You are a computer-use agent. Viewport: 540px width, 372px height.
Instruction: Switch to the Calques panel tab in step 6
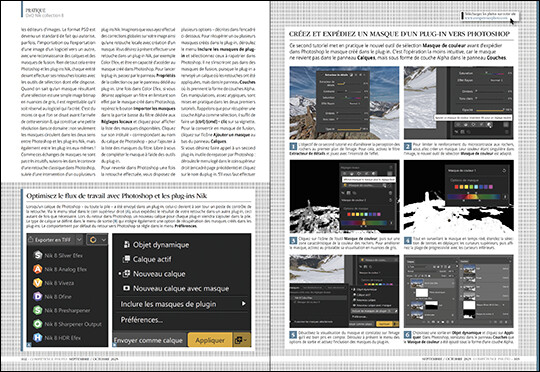[x=411, y=261]
